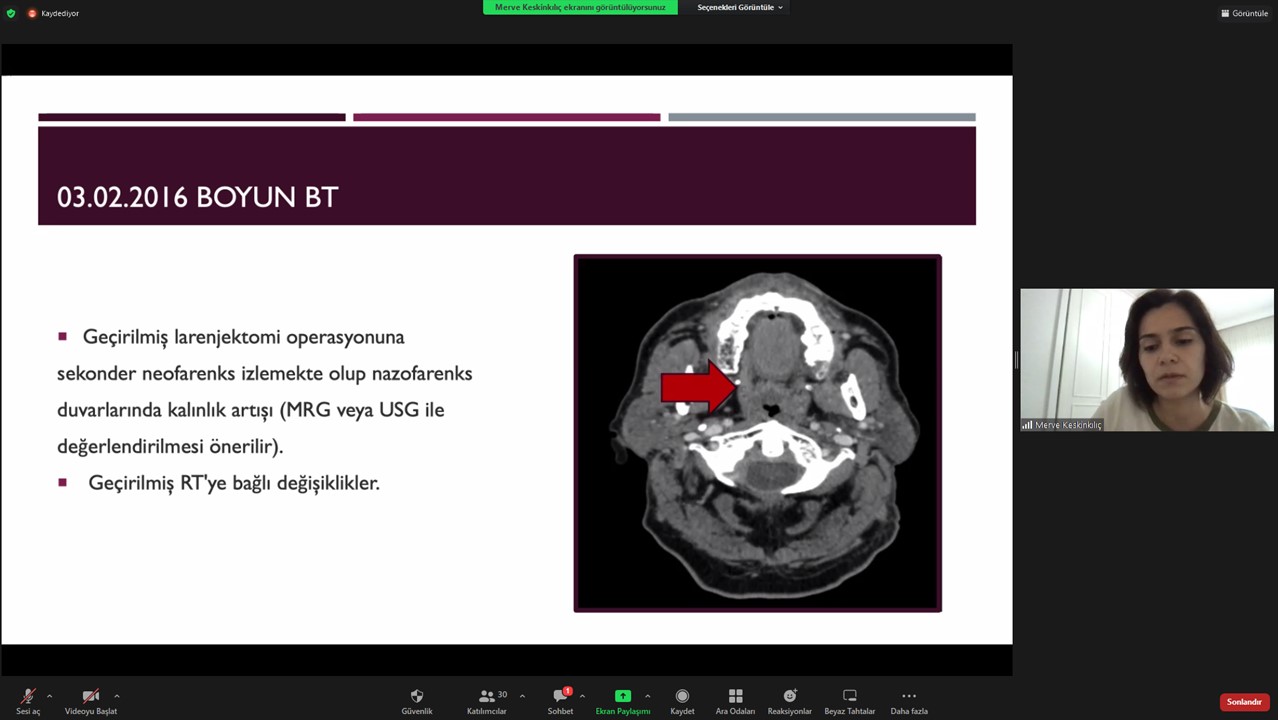
Task: Click the green encryption shield icon
Action: [11, 13]
